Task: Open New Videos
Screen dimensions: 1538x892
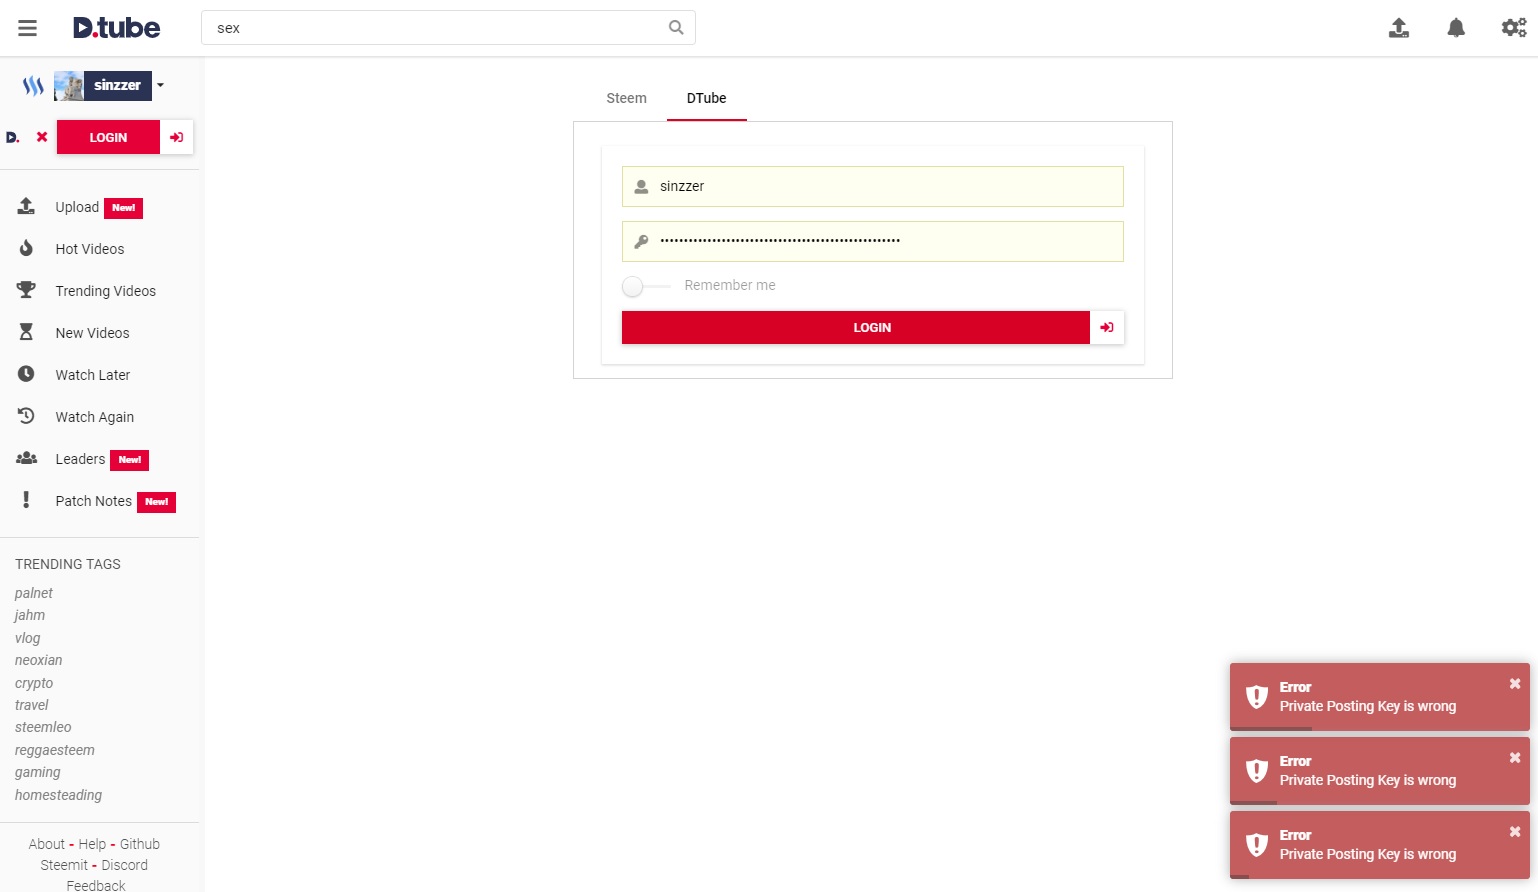Action: (x=93, y=333)
